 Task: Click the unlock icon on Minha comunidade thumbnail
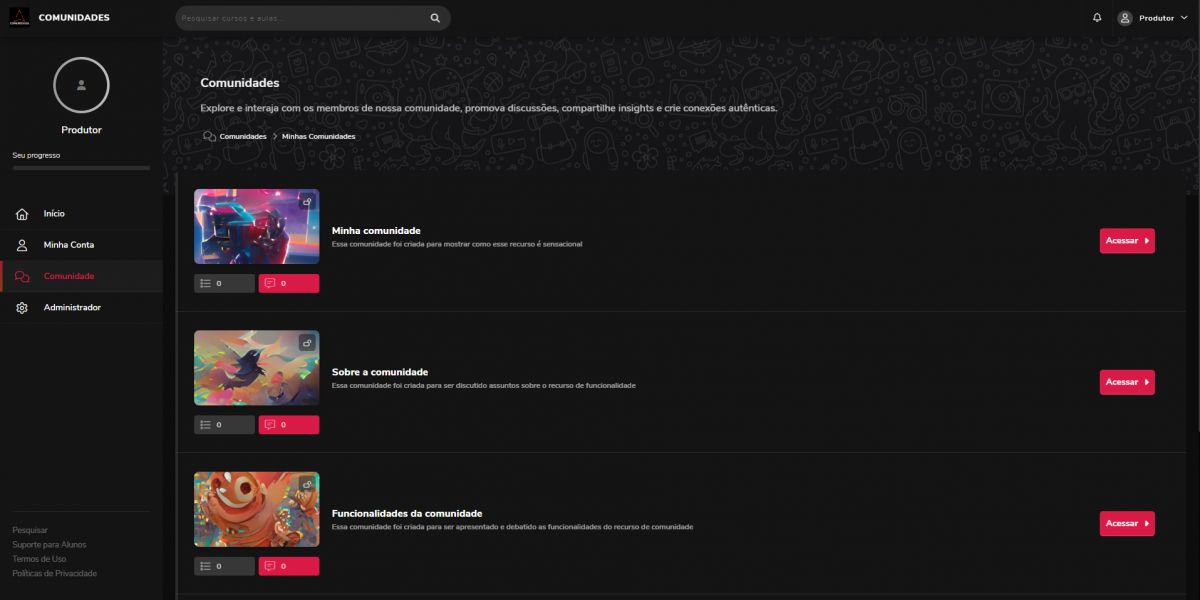pos(307,201)
